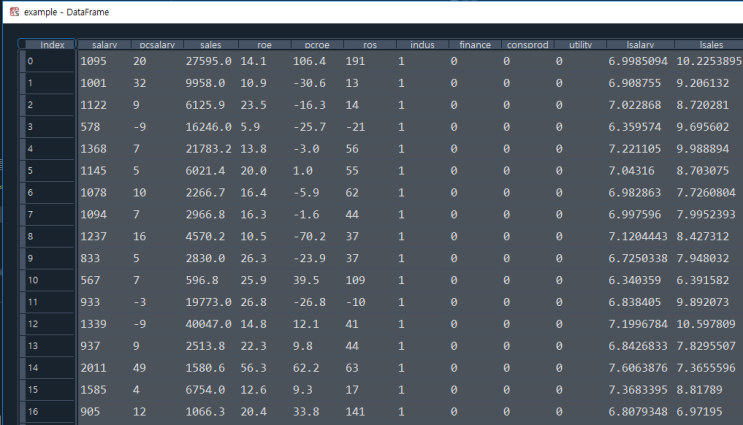The image size is (743, 425).
Task: Click the salary column header
Action: 104,44
